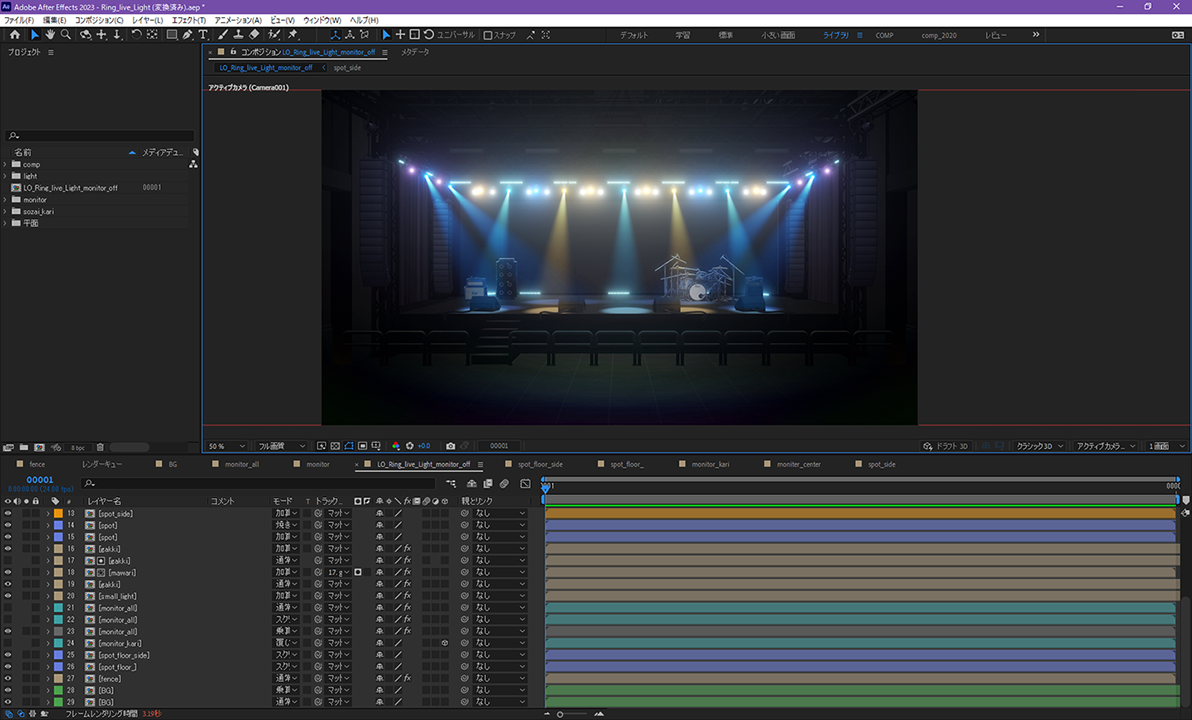Open the Composition menu (コンポジション)
Screen dimensions: 1192x720
click(x=99, y=21)
